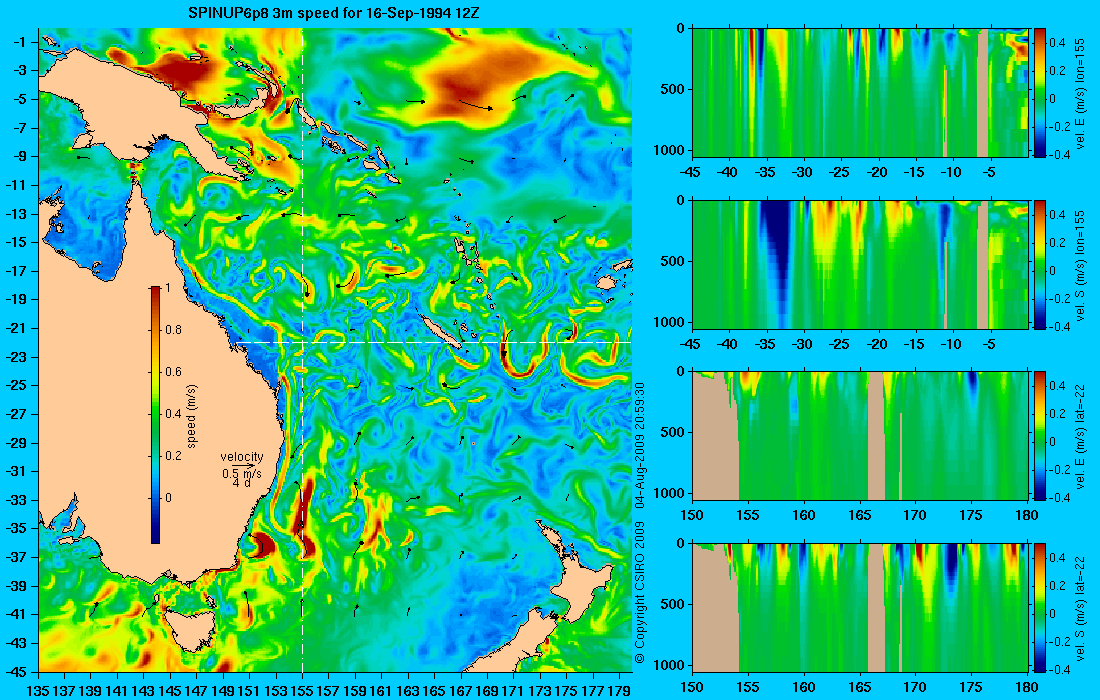1100x700 pixels.
Task: Click the "speed (m/s)" colorbar label
Action: (192, 415)
